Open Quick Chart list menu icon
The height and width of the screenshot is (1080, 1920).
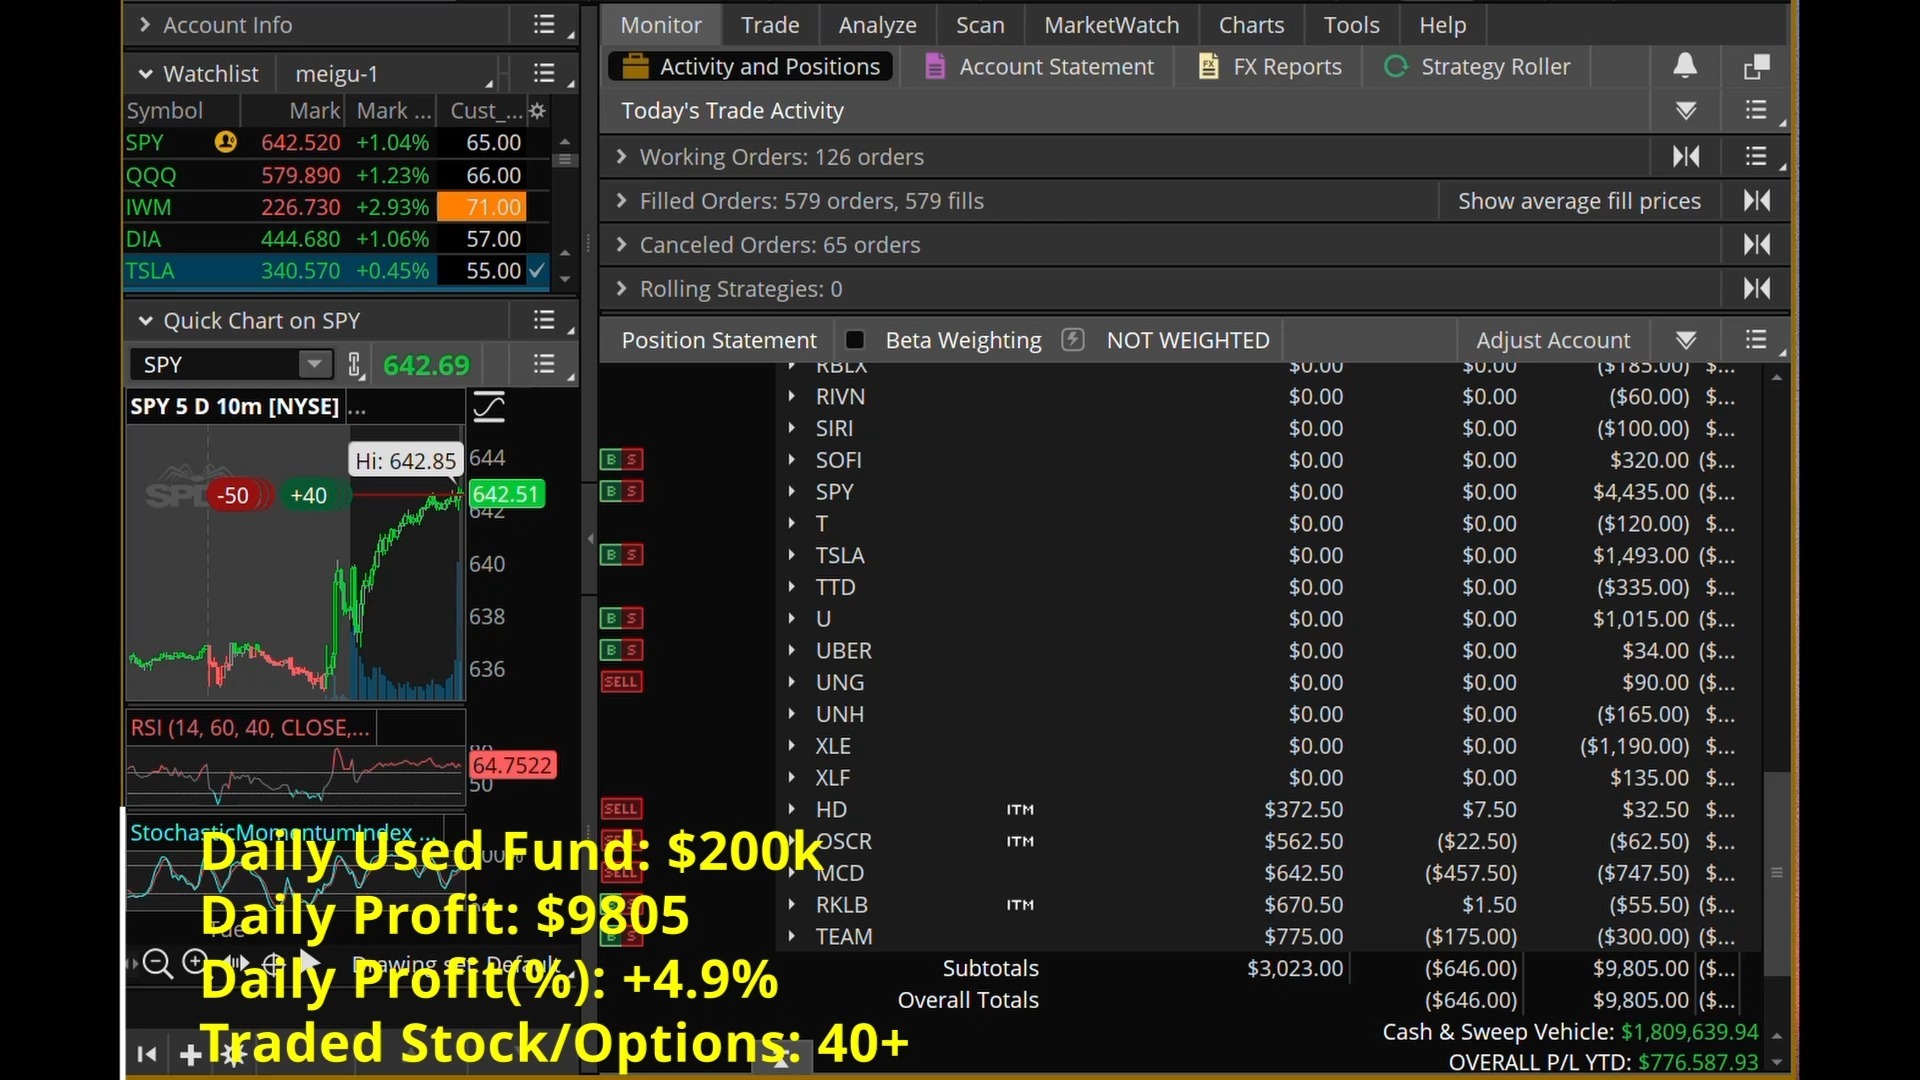[x=544, y=321]
